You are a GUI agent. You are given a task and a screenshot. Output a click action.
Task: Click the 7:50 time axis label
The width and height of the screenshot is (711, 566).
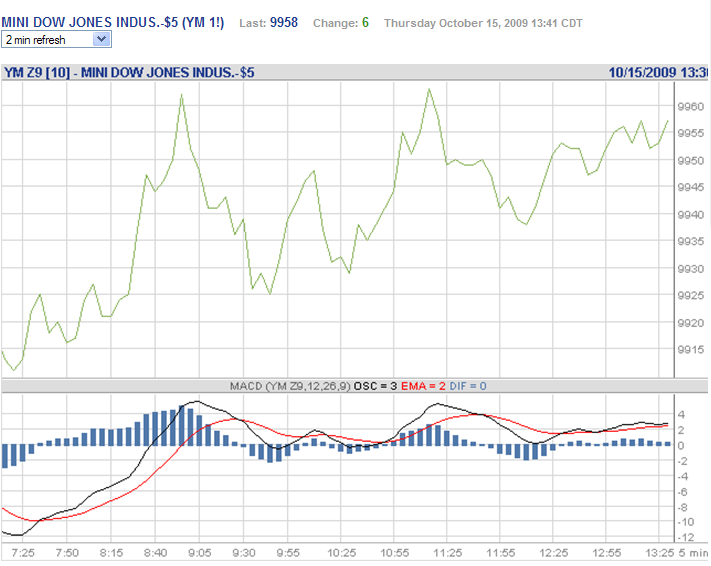(x=67, y=553)
